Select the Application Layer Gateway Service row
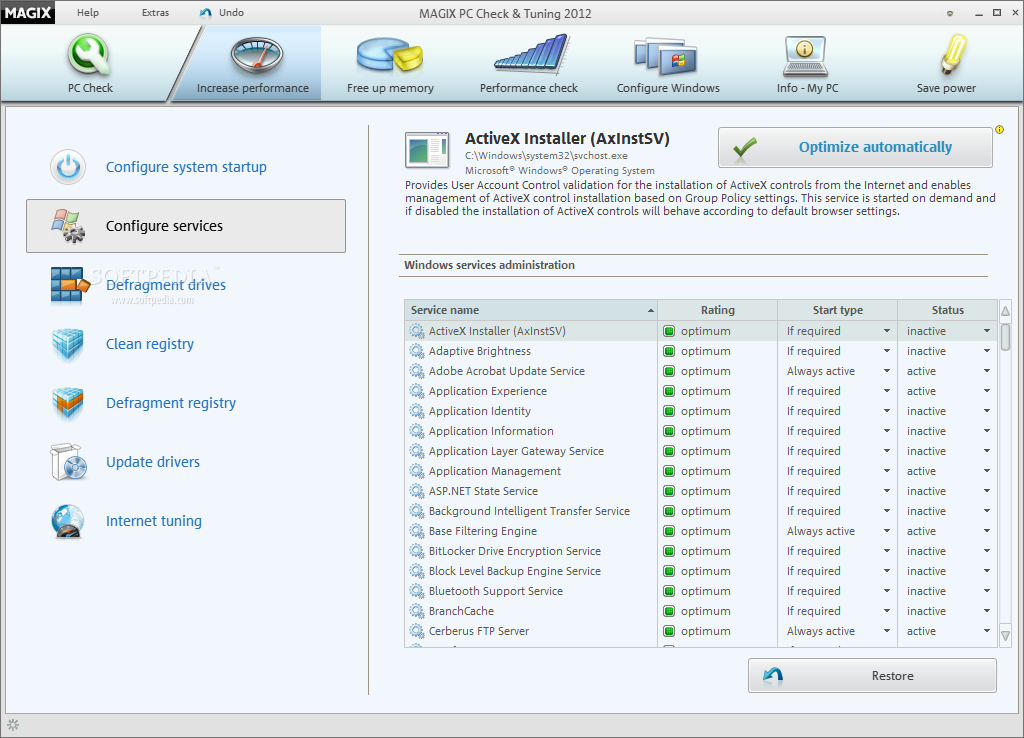The height and width of the screenshot is (738, 1024). pyautogui.click(x=701, y=451)
